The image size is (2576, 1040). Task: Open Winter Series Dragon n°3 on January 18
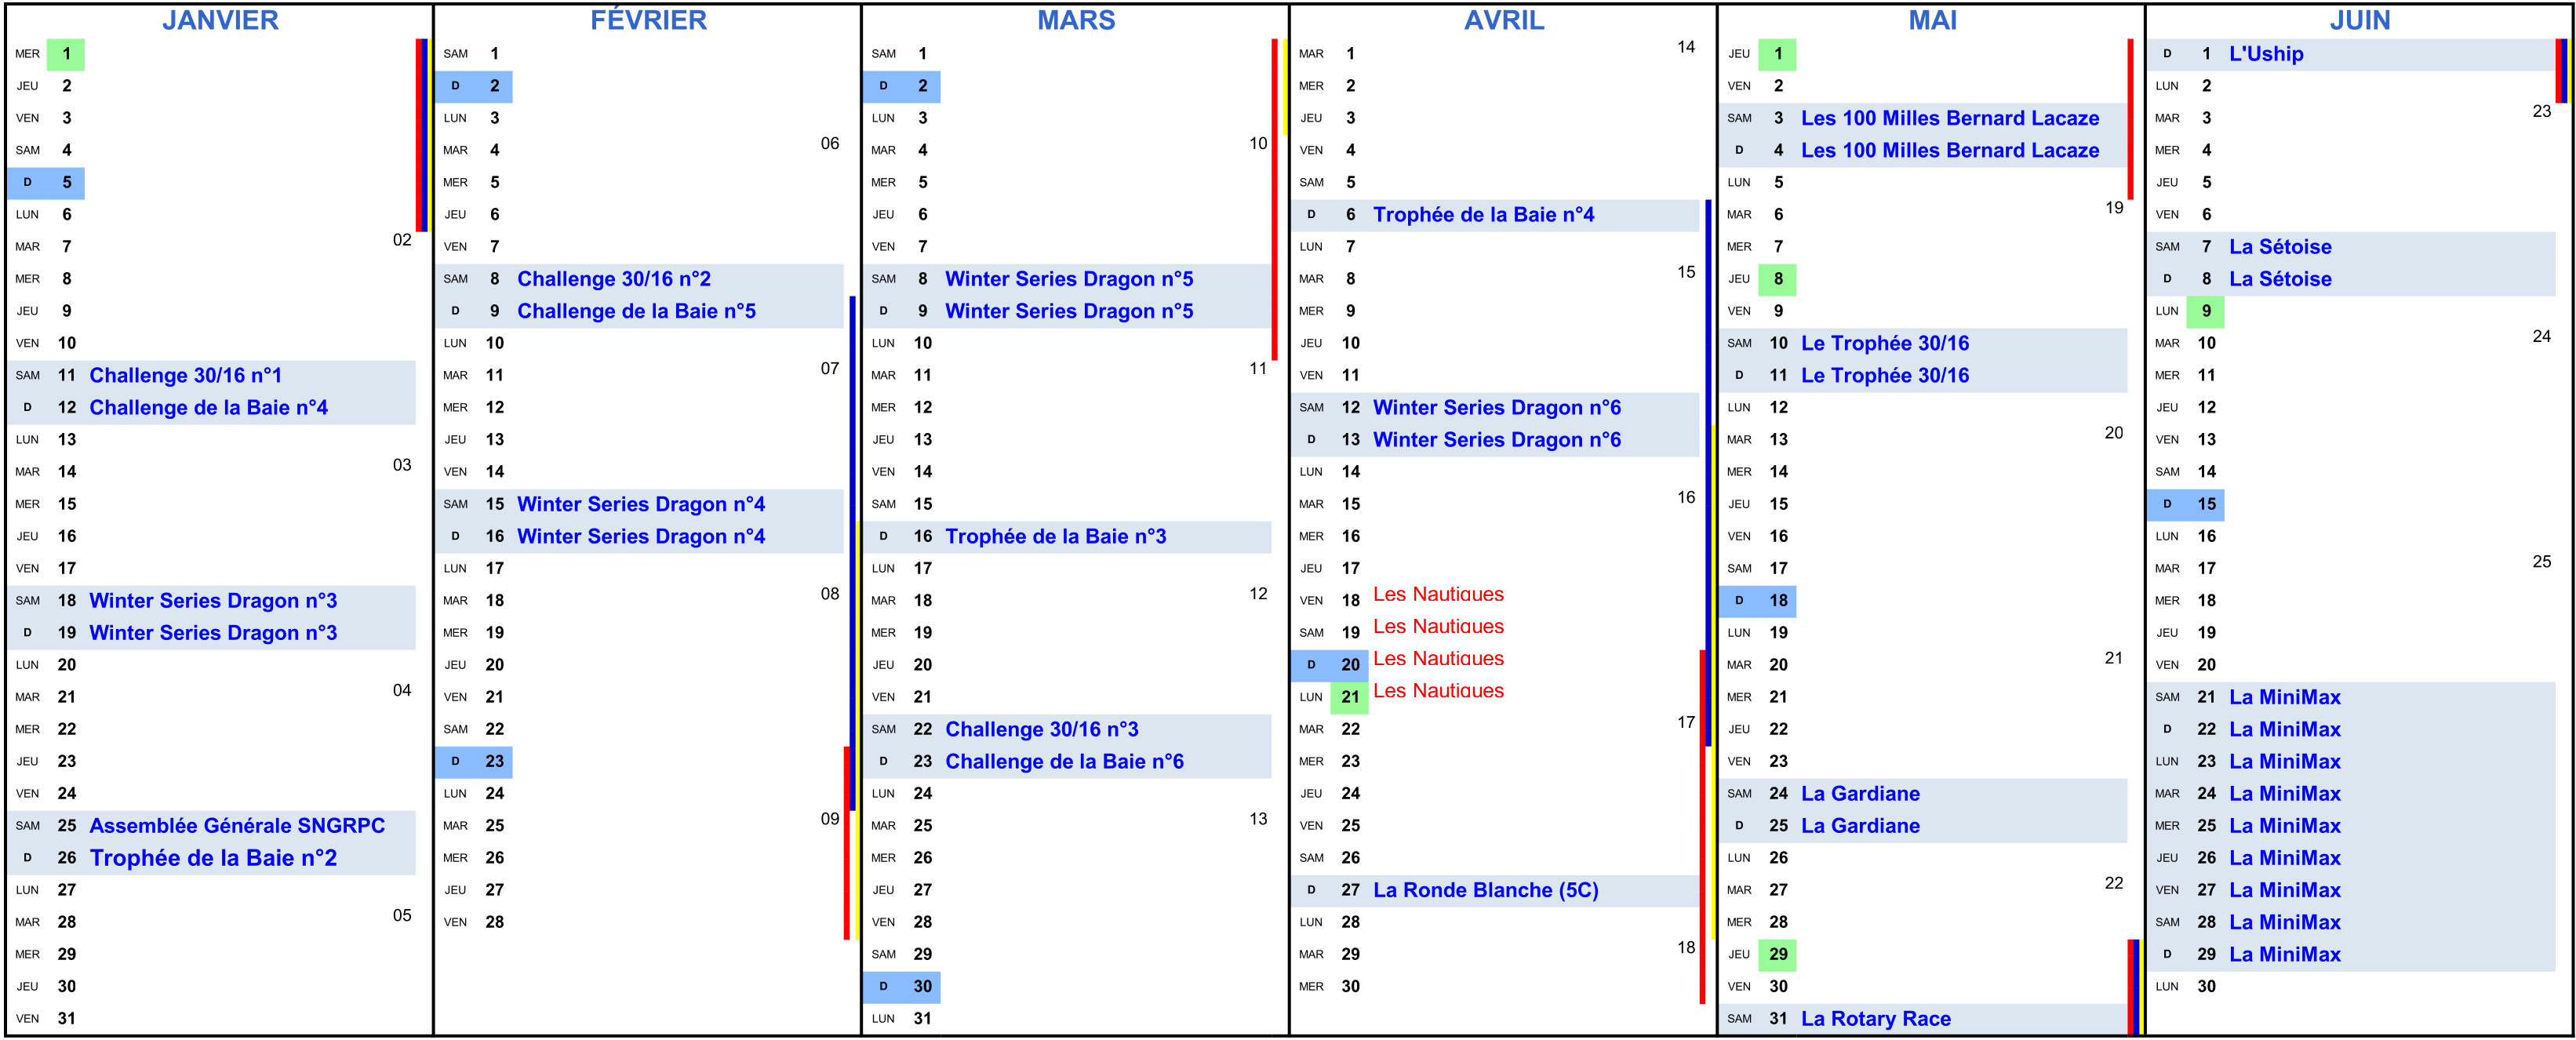point(213,601)
